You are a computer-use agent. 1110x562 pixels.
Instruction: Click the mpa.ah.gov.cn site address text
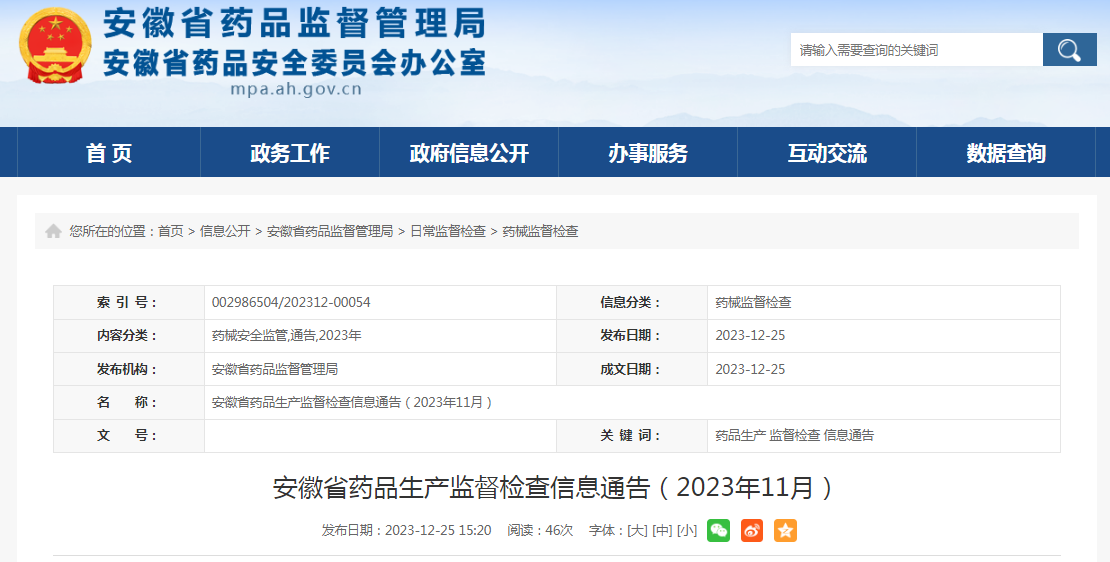click(296, 89)
